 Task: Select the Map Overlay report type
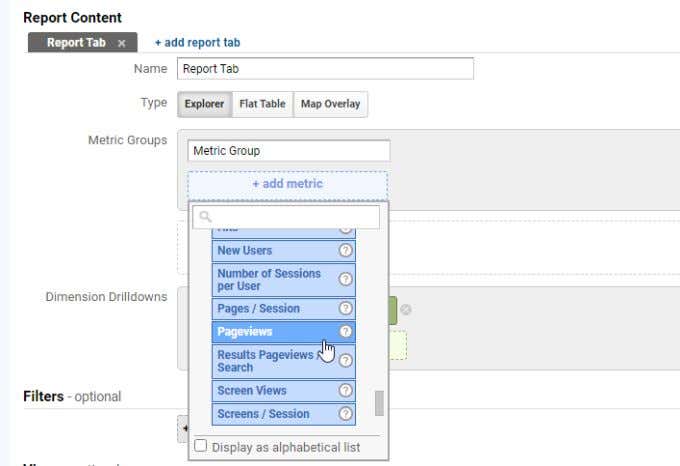330,104
